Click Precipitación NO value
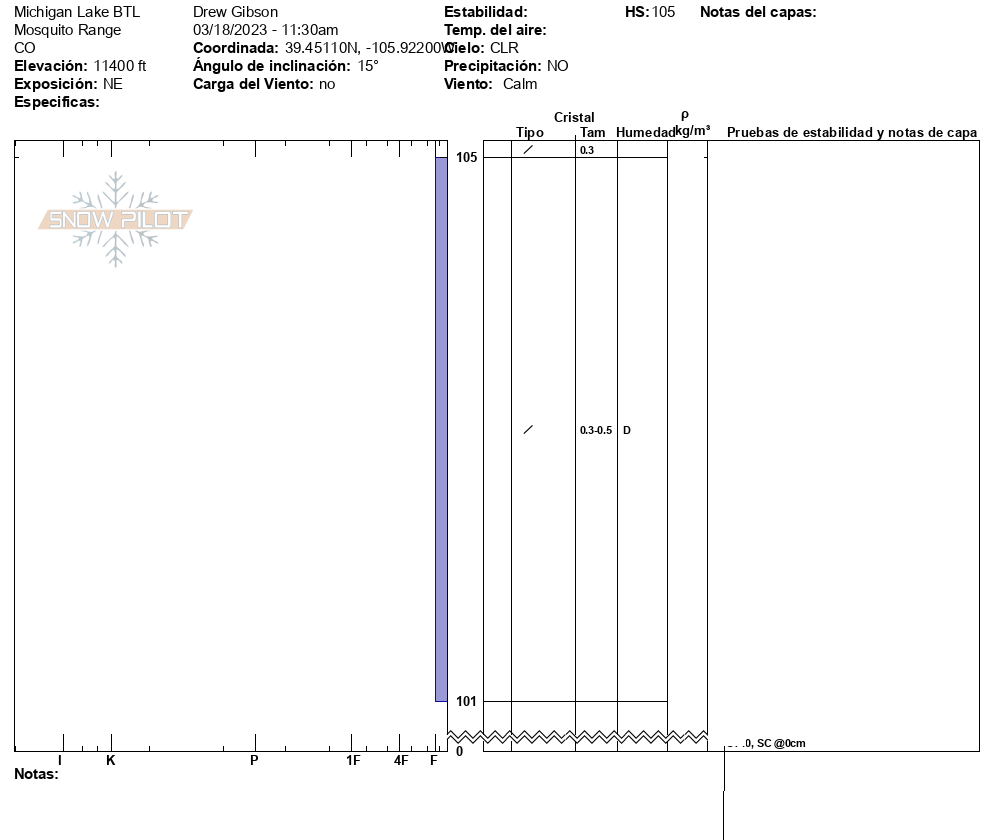 tap(557, 66)
